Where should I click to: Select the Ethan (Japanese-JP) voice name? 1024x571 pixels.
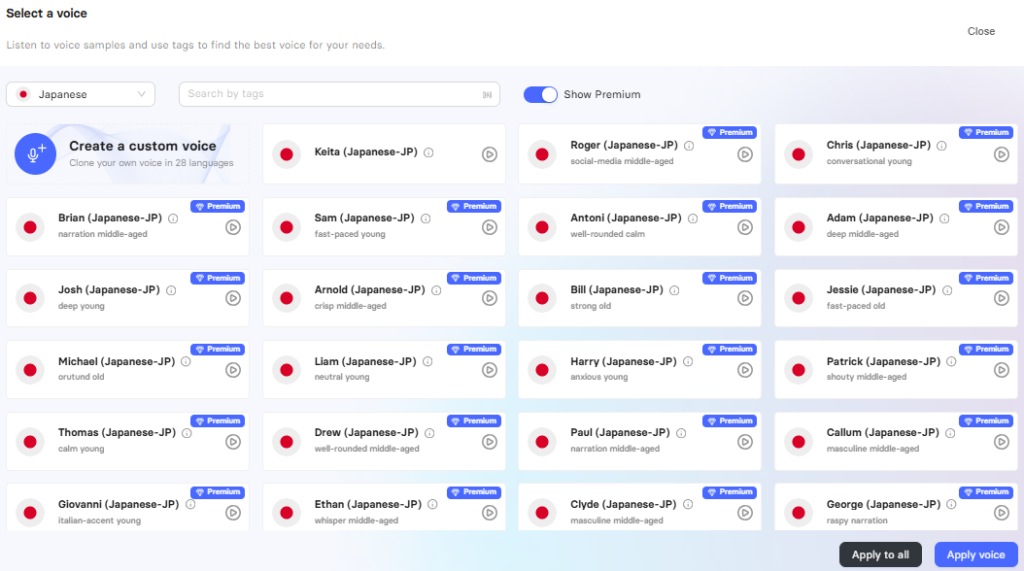tap(368, 504)
